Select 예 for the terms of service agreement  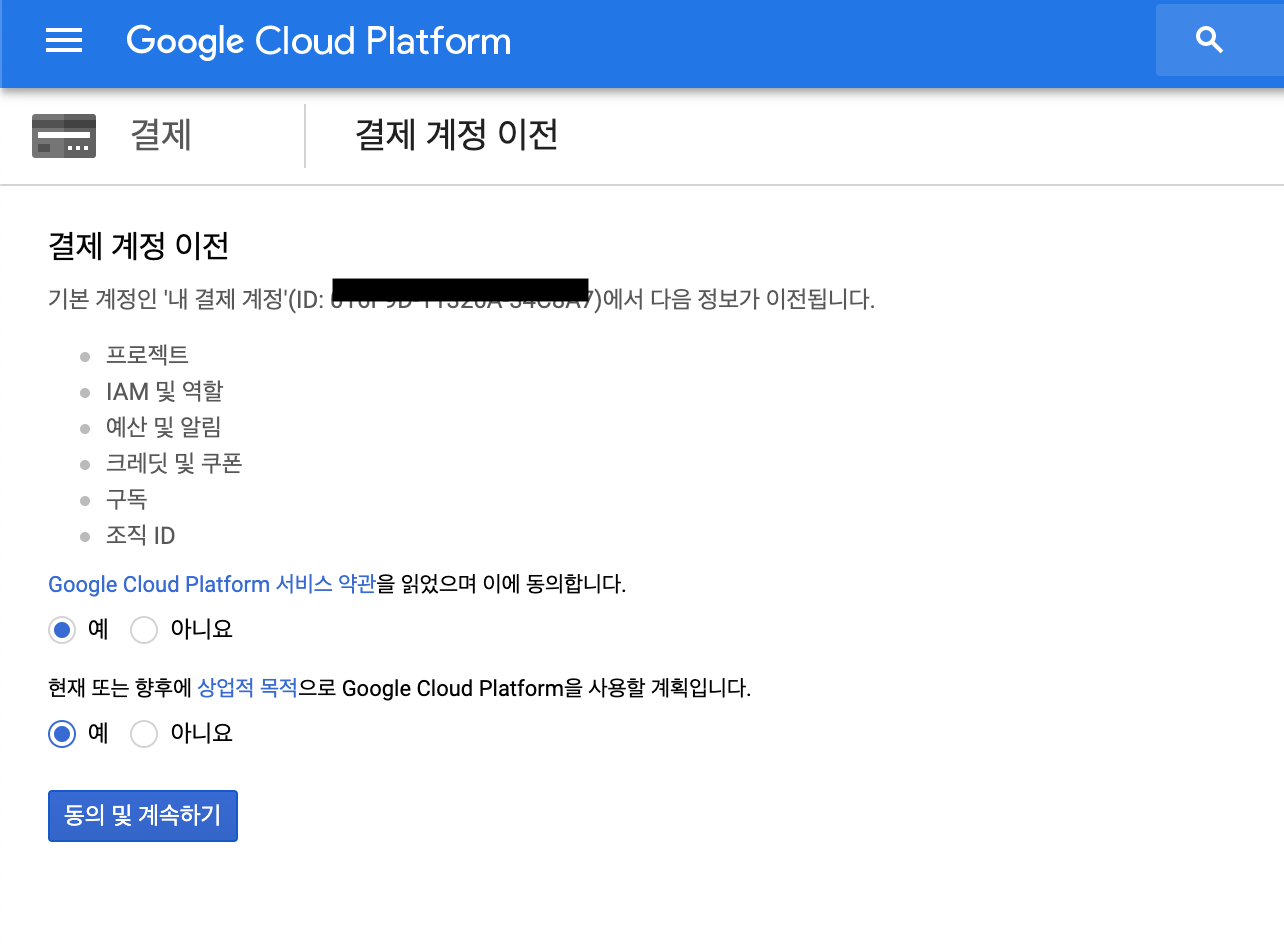click(62, 630)
